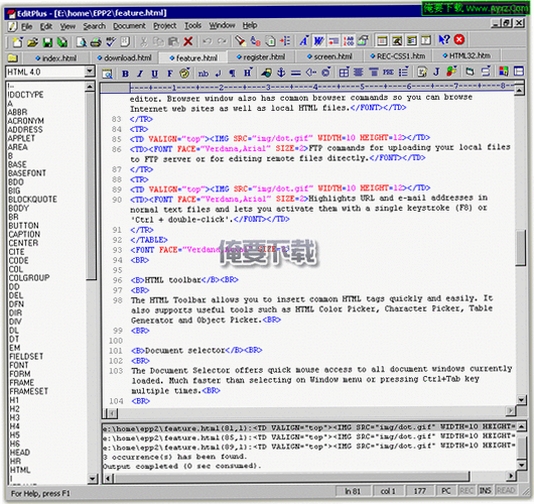The height and width of the screenshot is (504, 534).
Task: Click the editor vertical scrollbar thumb
Action: (x=520, y=248)
